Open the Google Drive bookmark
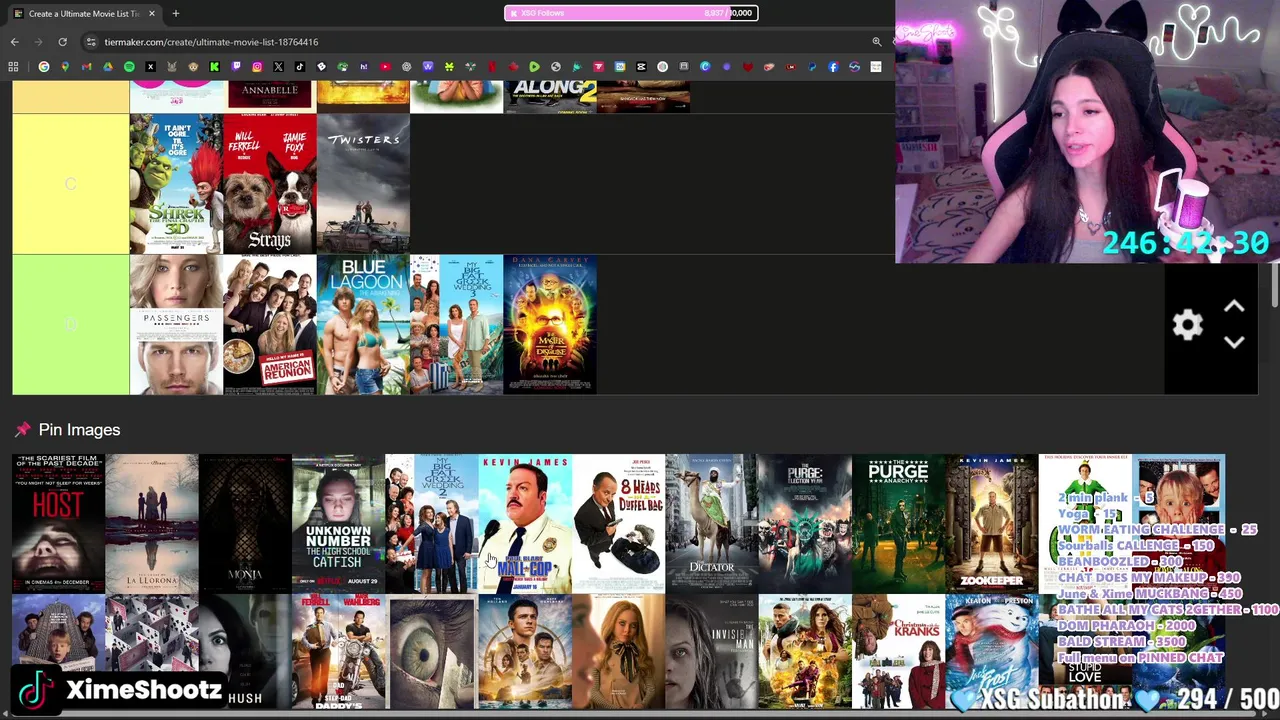This screenshot has height=720, width=1280. click(108, 67)
